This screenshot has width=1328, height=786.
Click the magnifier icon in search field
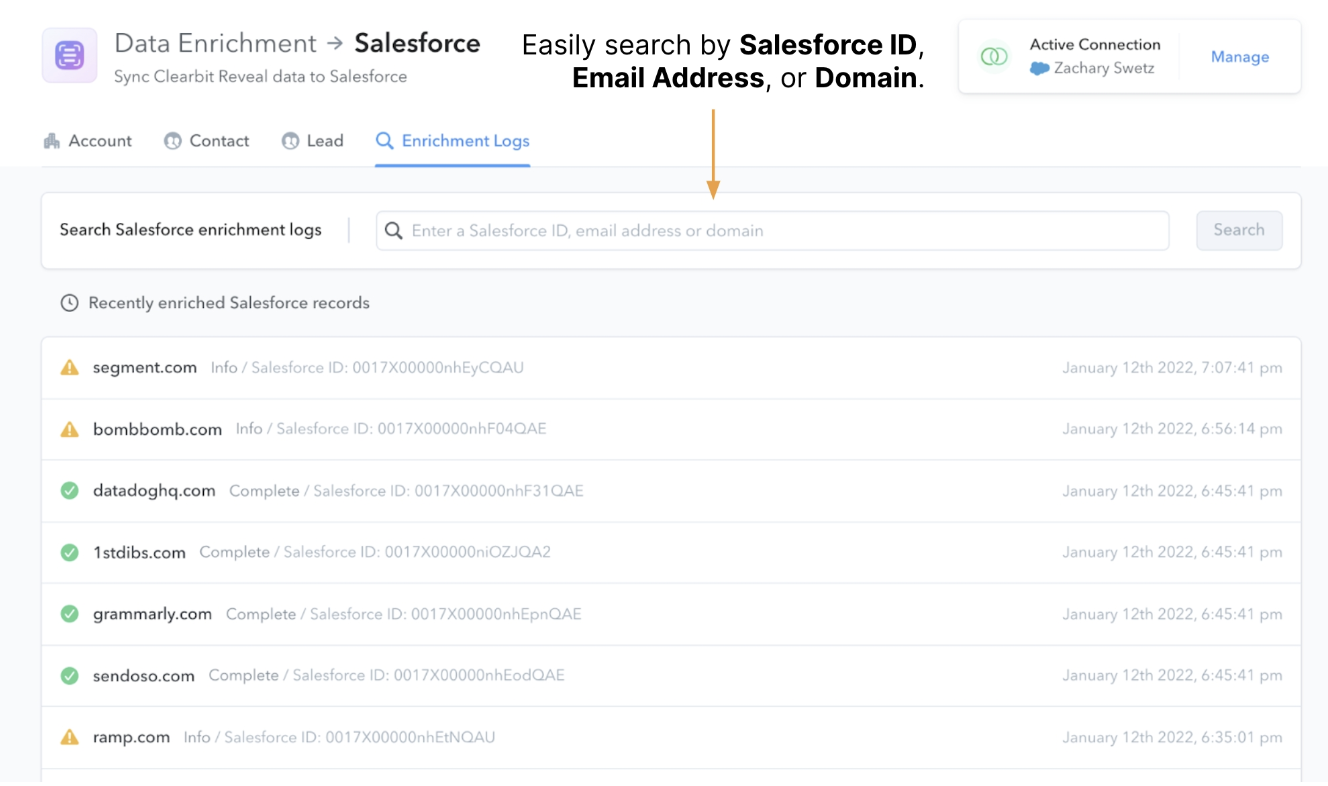point(394,230)
